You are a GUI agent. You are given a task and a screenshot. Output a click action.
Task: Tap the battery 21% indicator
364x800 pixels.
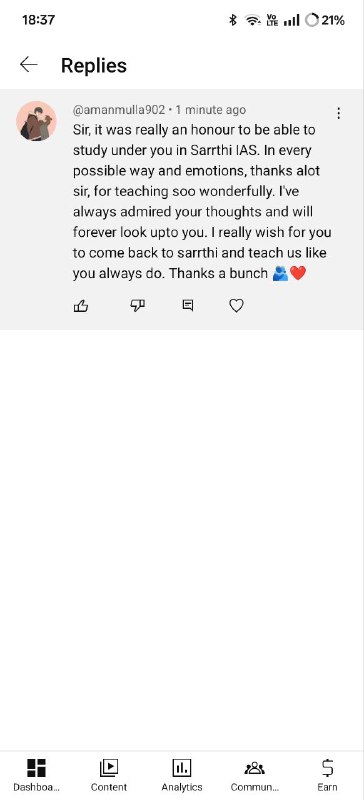coord(325,20)
